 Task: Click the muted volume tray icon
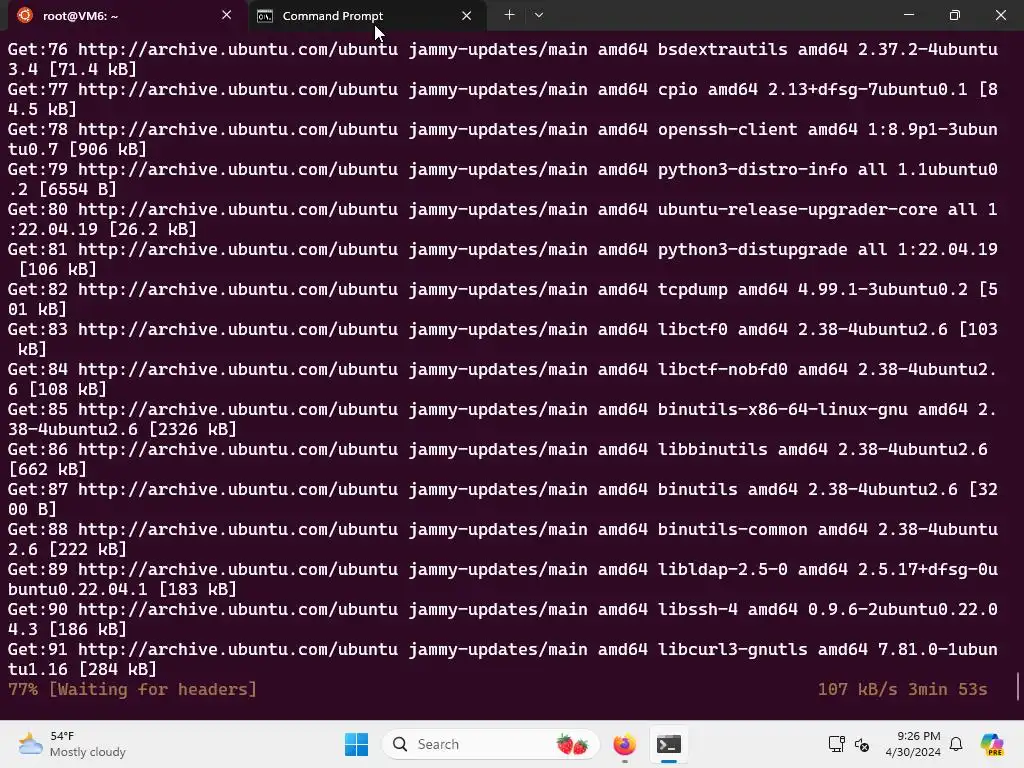click(862, 744)
